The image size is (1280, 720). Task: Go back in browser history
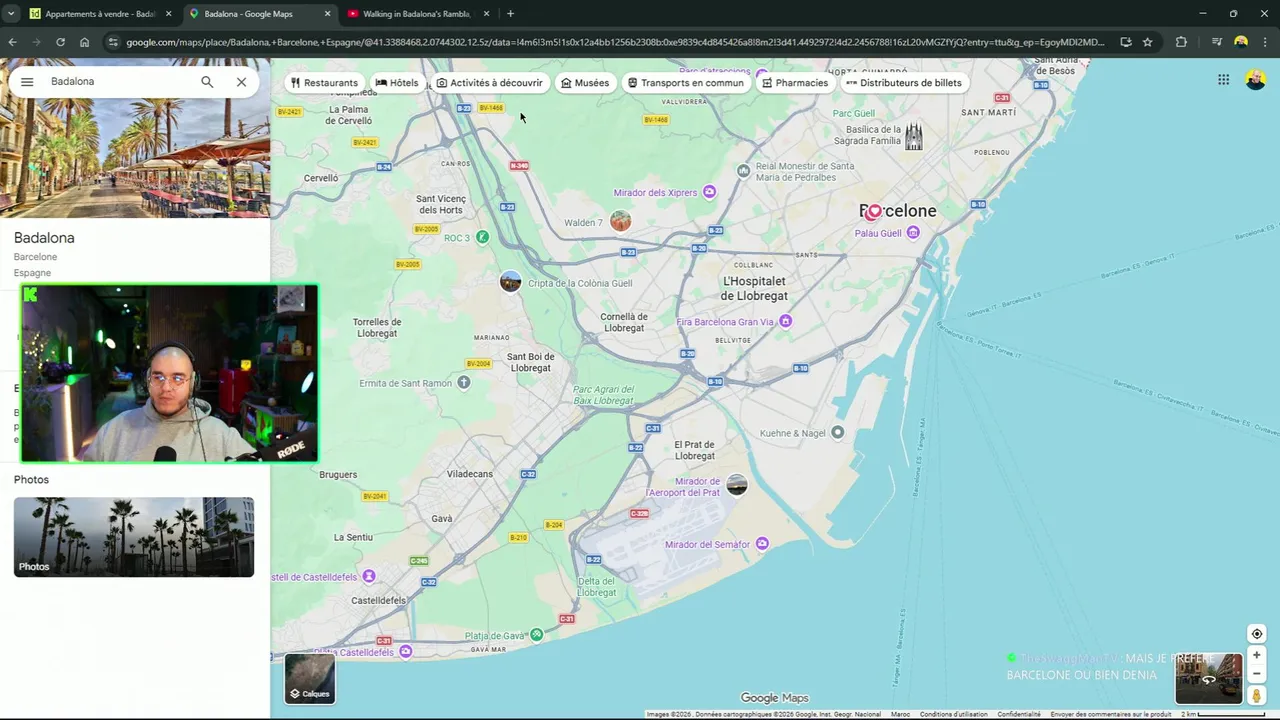coord(12,42)
